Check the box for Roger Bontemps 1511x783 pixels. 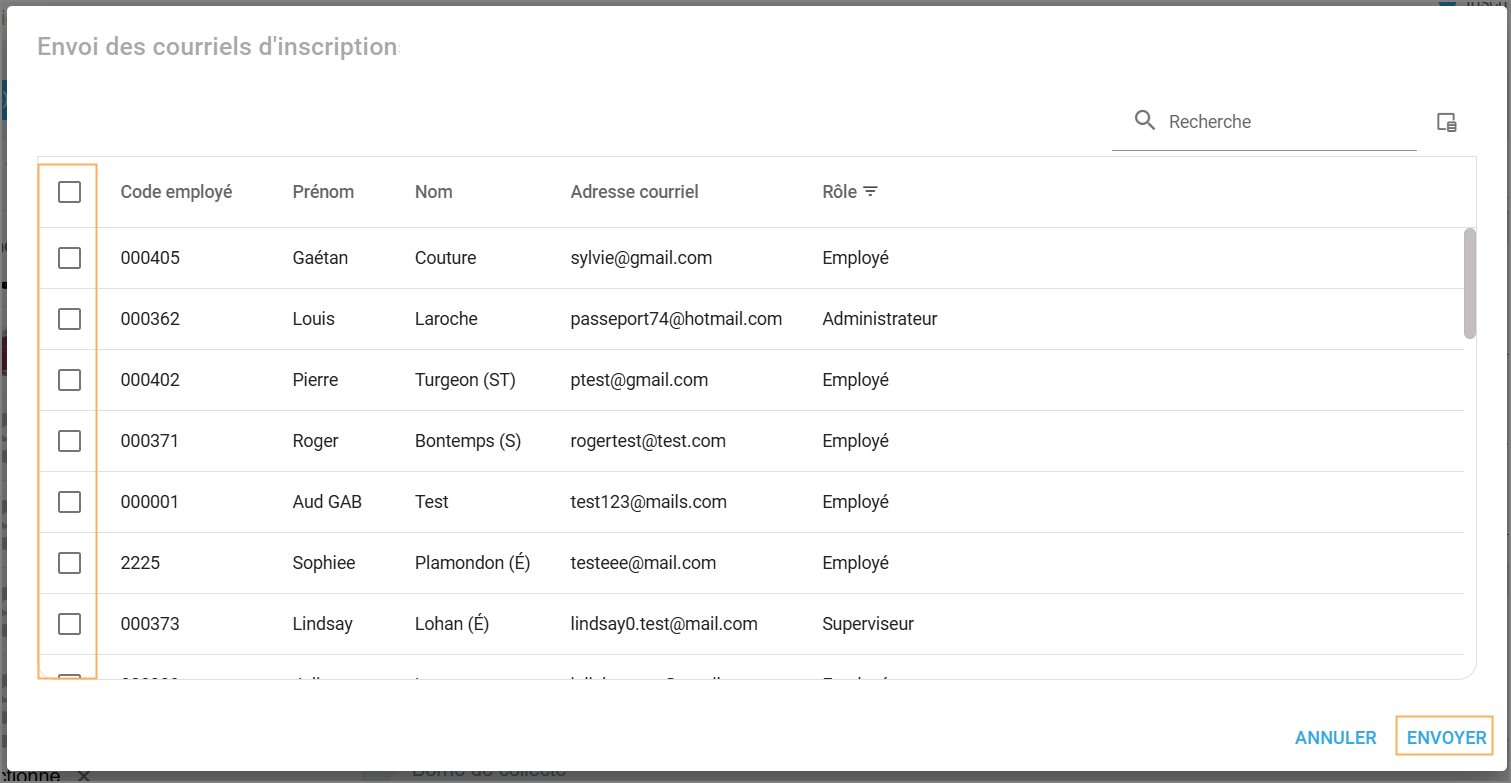click(69, 441)
